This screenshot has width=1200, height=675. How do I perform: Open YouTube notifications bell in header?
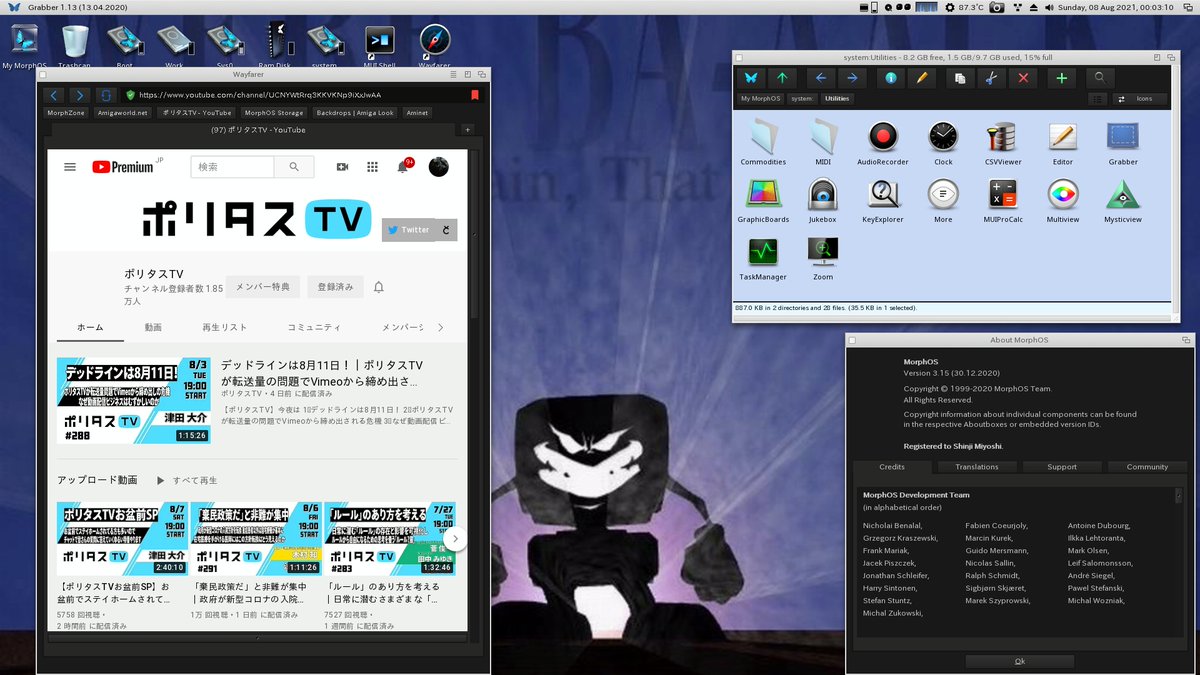403,166
